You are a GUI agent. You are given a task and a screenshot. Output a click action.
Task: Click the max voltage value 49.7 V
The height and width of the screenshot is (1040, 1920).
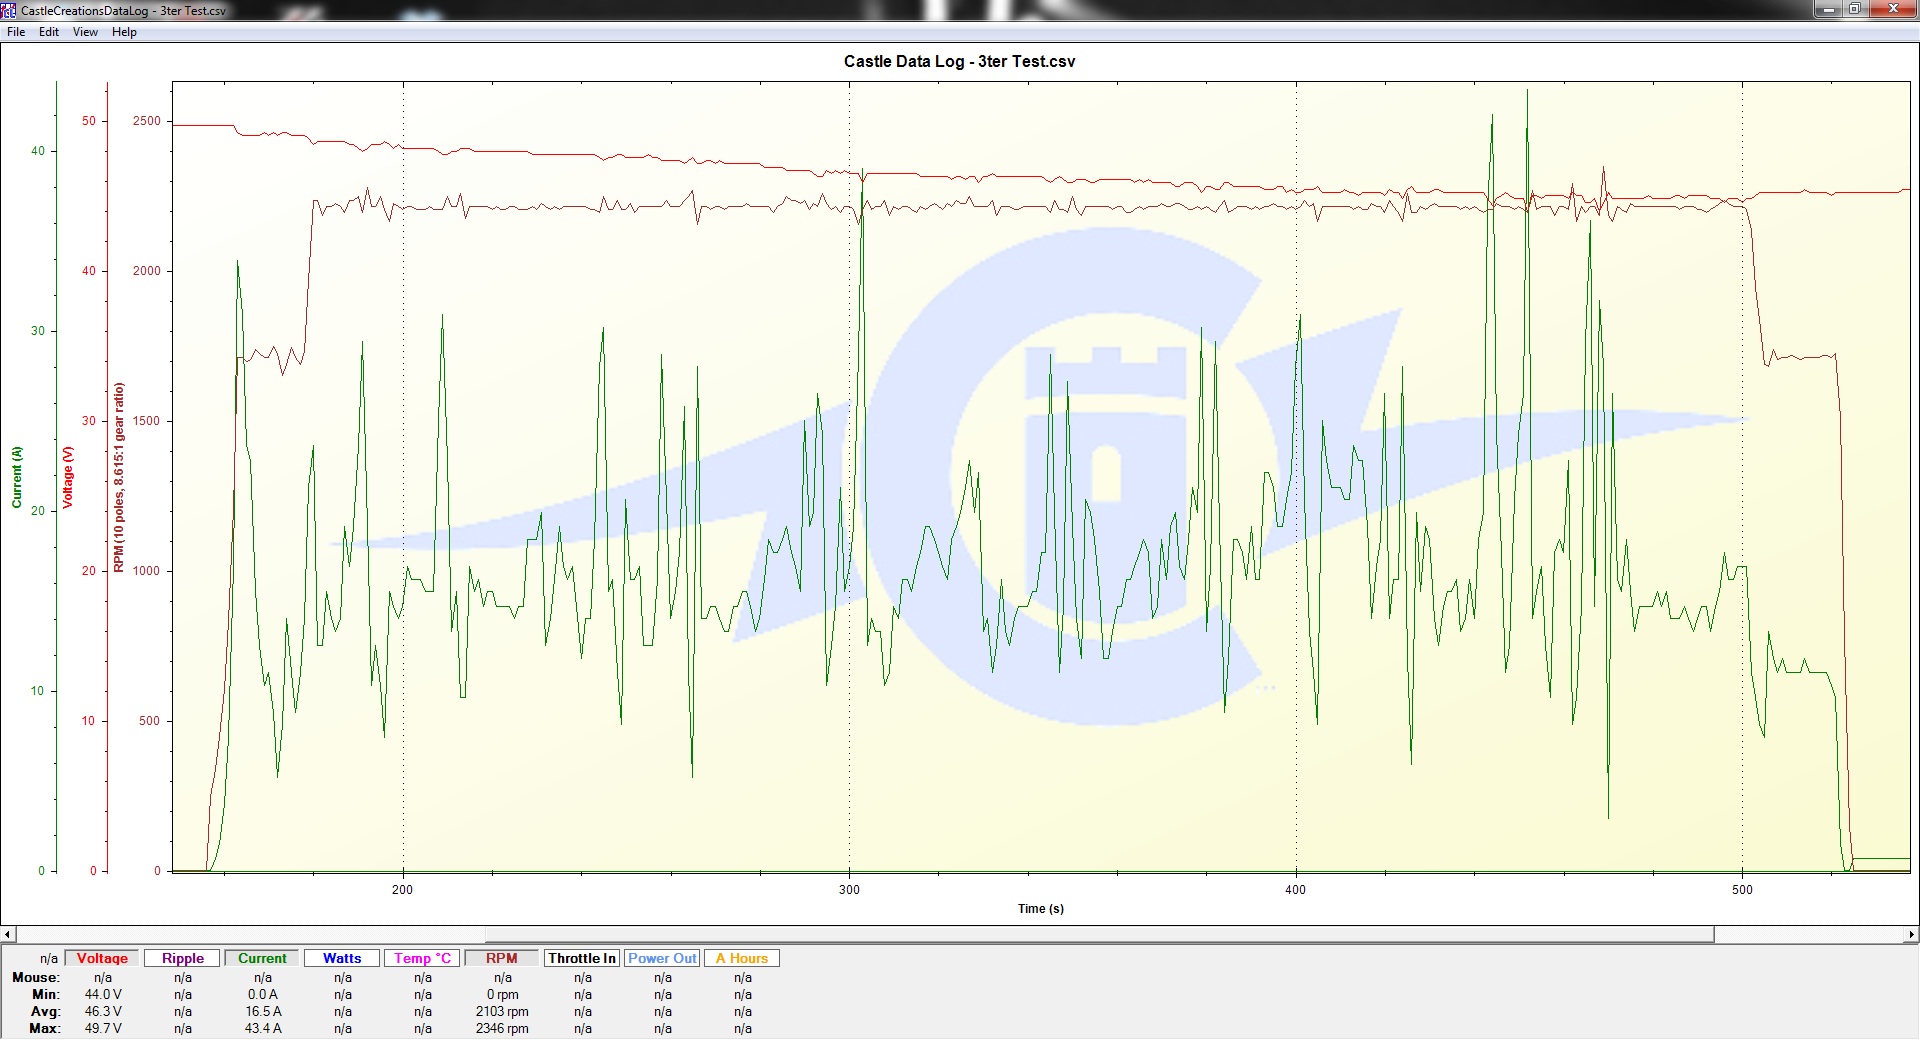coord(103,1028)
